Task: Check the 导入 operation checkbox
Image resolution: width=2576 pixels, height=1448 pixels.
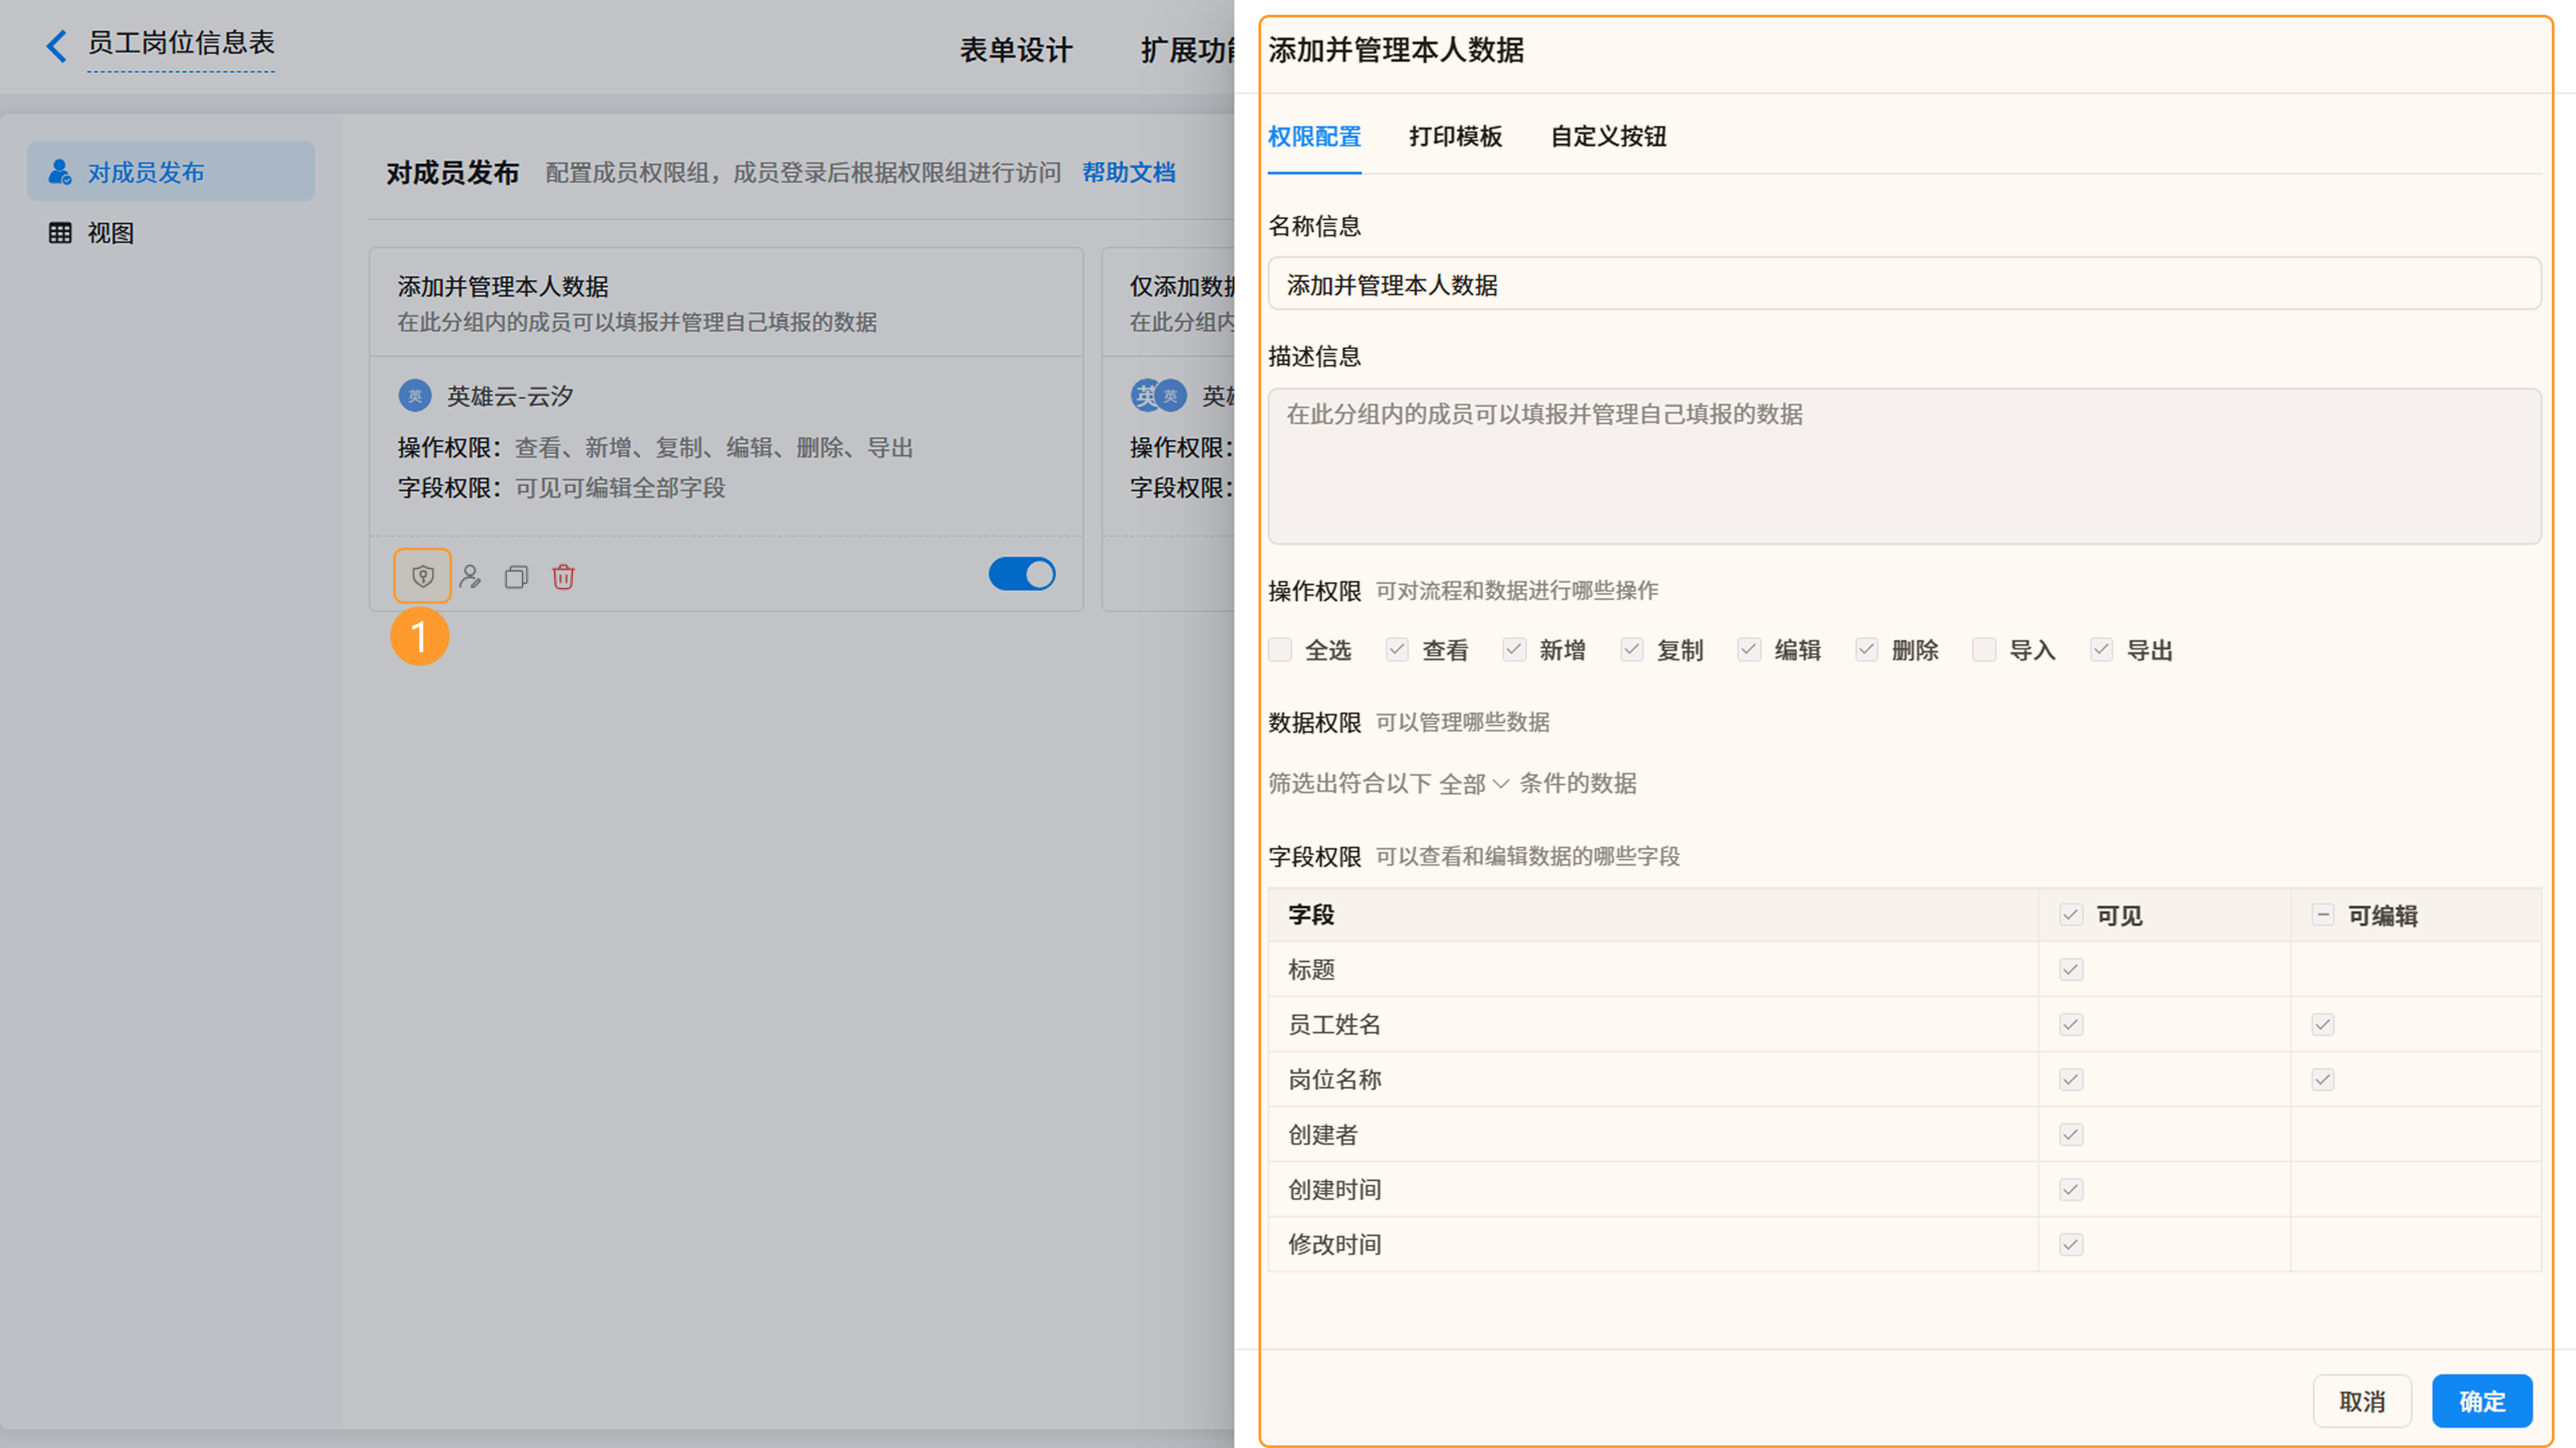Action: (x=1984, y=650)
